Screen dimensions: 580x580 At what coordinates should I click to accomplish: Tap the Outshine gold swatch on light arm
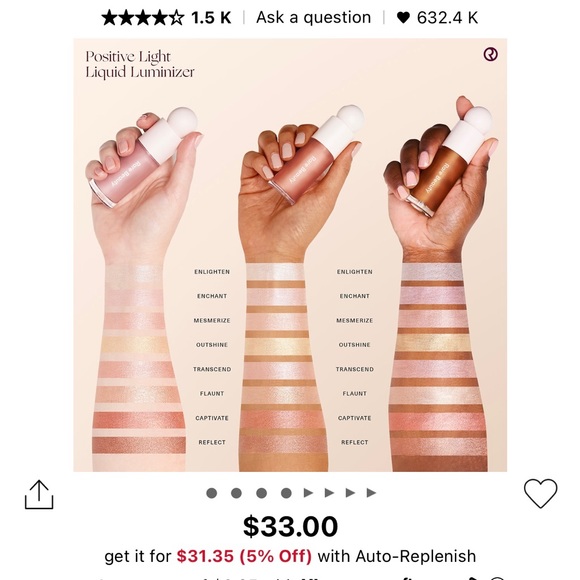coord(134,344)
